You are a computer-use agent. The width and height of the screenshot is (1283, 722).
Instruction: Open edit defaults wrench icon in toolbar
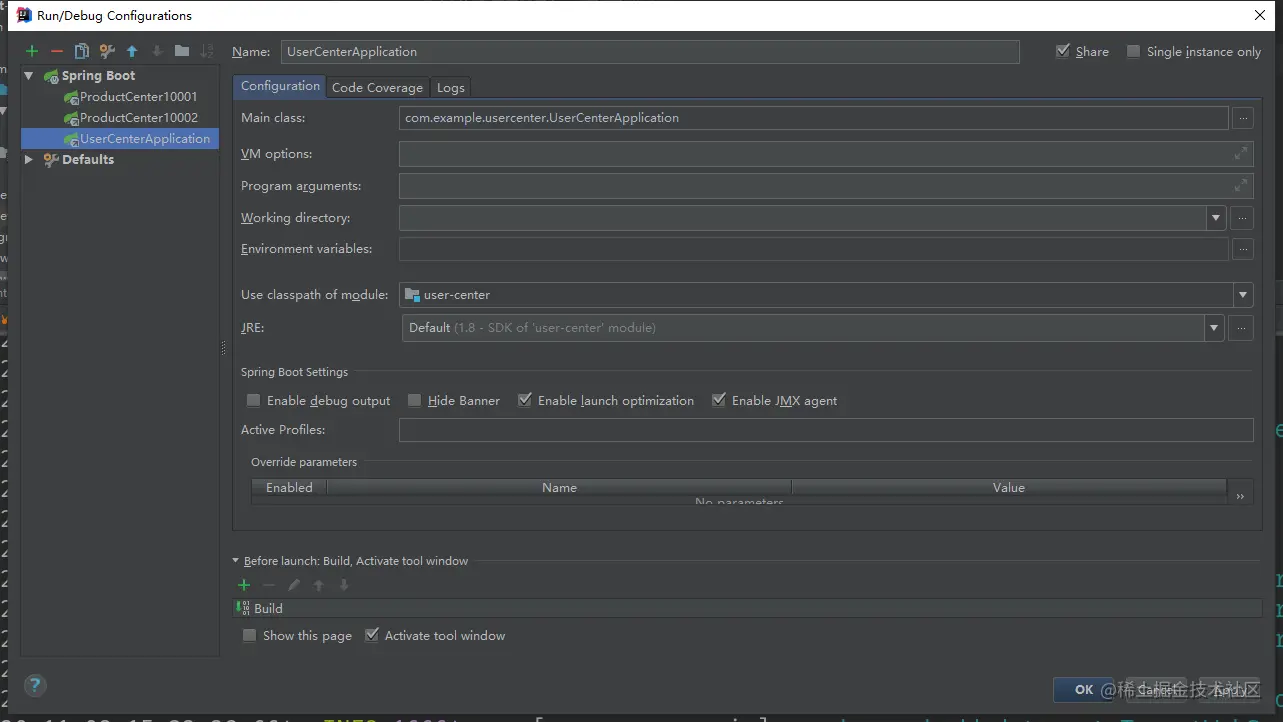tap(107, 51)
